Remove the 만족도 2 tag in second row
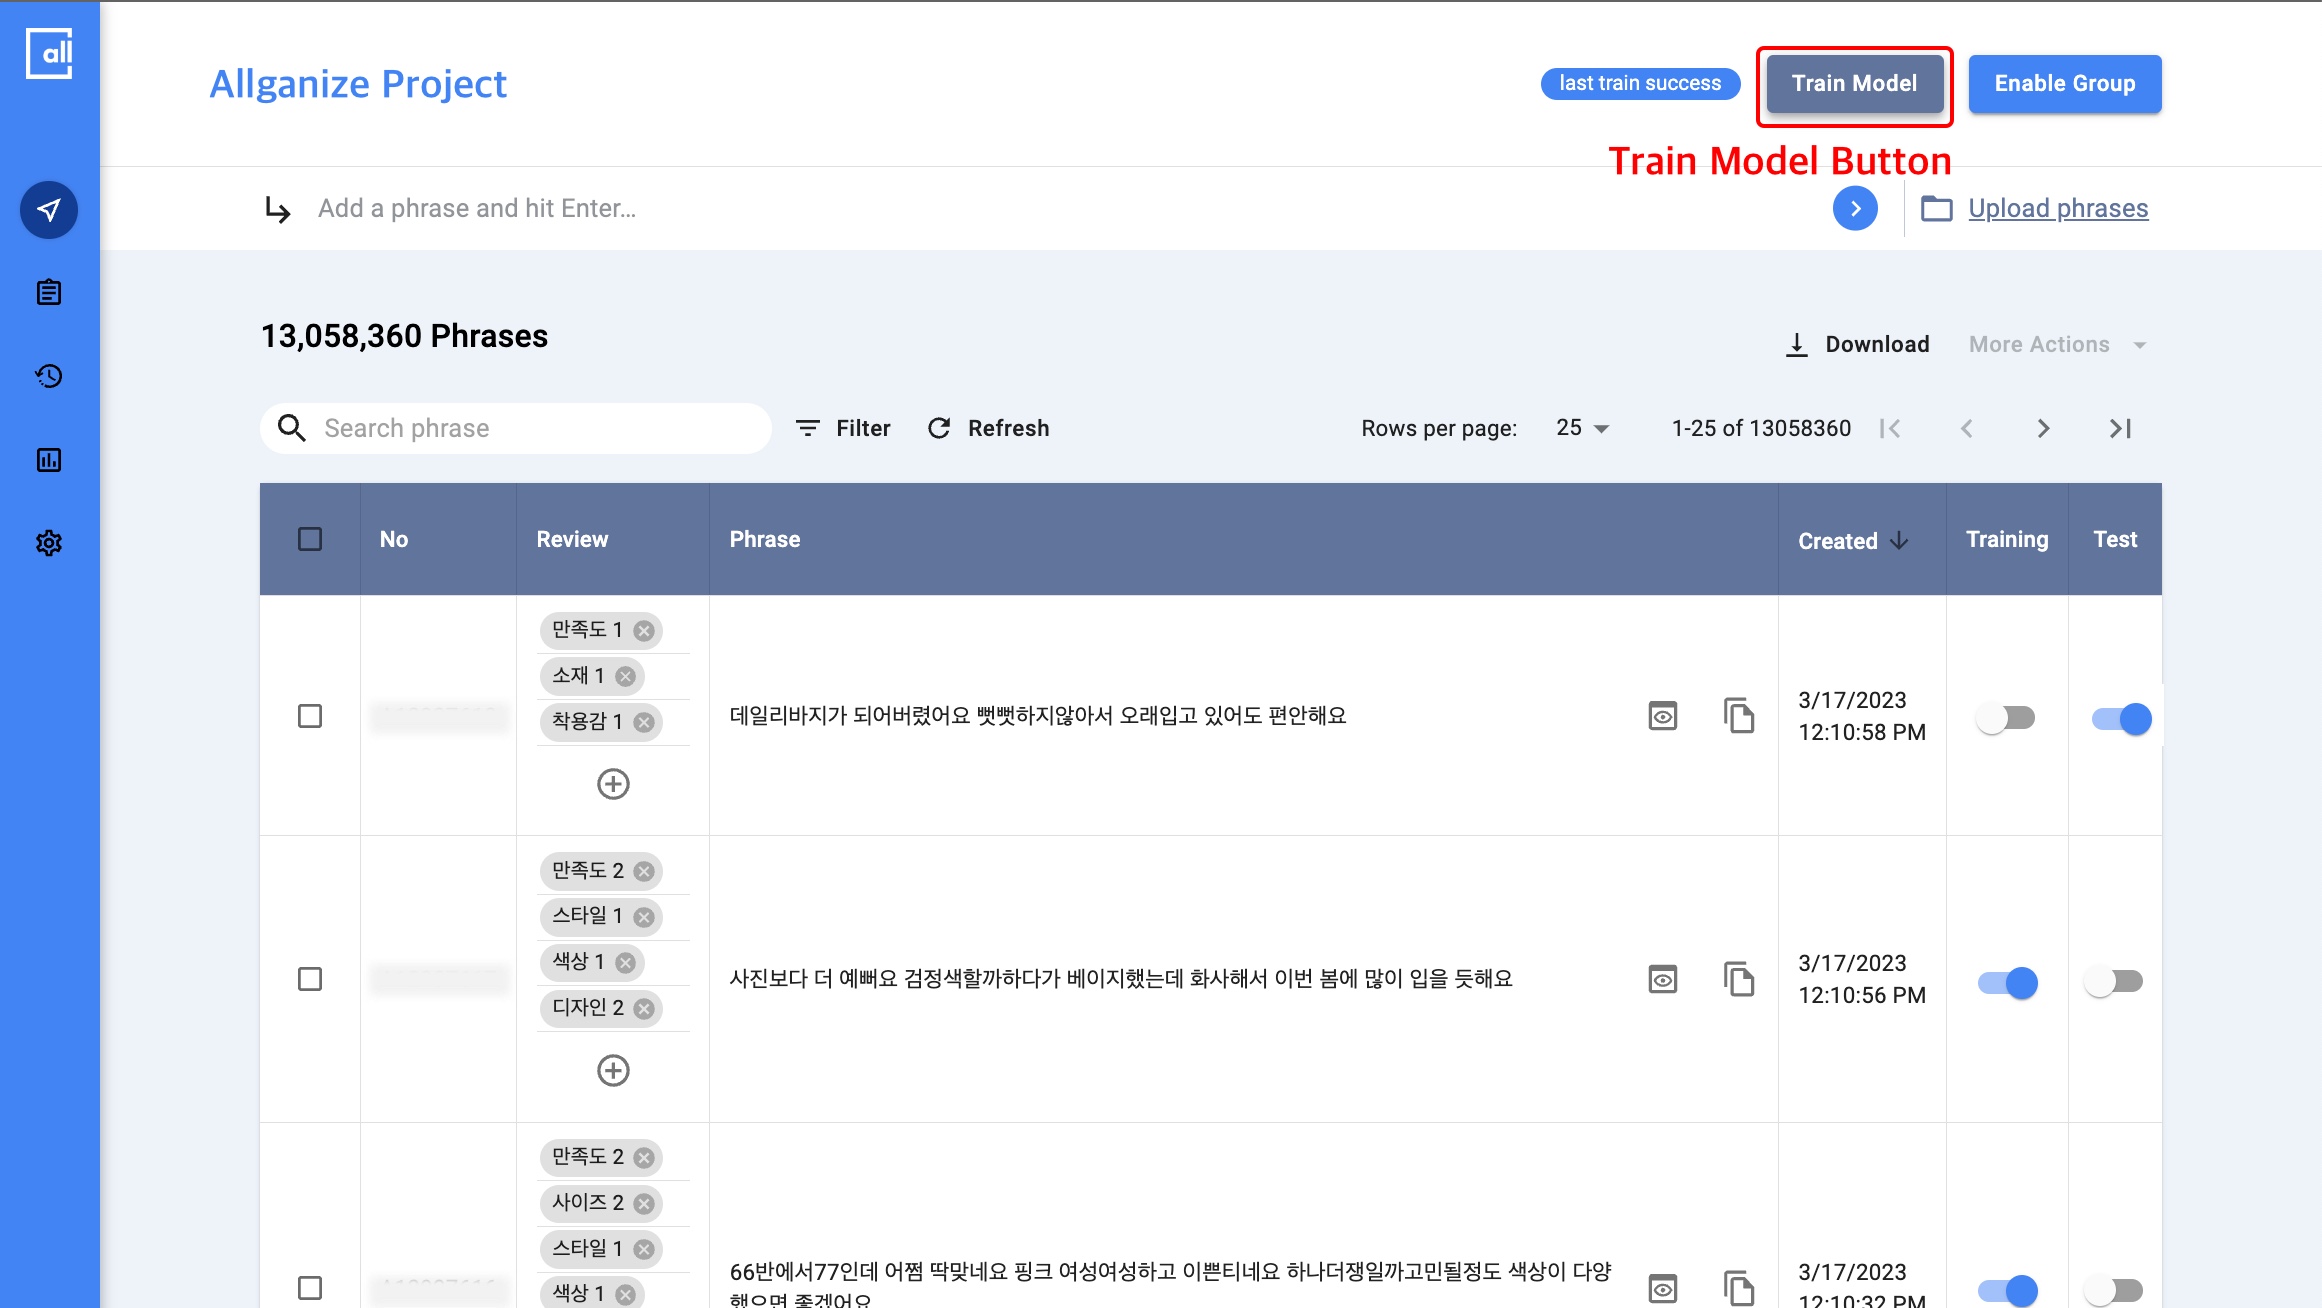Image resolution: width=2322 pixels, height=1308 pixels. coord(644,872)
